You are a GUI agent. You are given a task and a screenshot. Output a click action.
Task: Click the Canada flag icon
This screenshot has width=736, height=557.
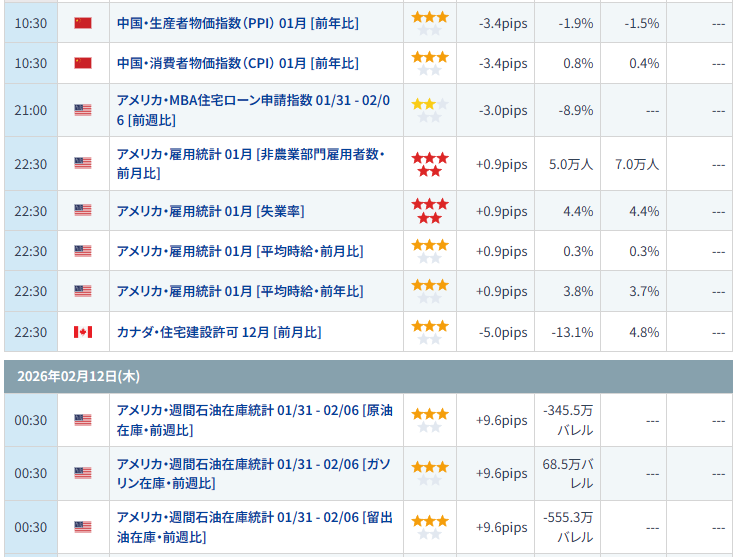point(83,332)
